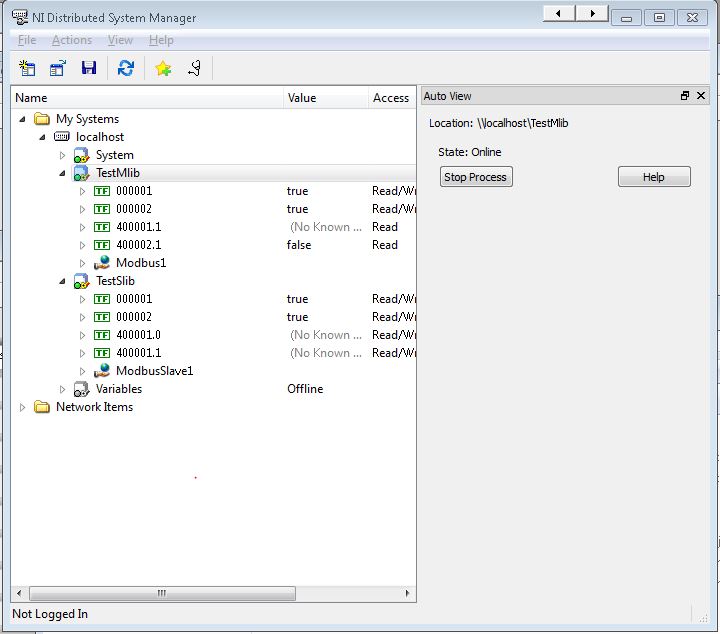Open the Help menu
The image size is (720, 634).
coord(161,40)
